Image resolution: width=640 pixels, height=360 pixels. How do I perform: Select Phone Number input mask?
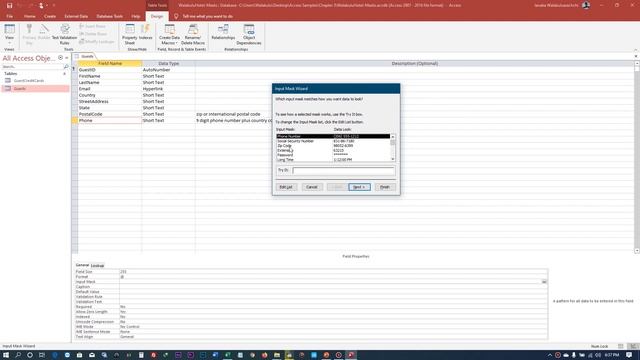click(x=333, y=136)
